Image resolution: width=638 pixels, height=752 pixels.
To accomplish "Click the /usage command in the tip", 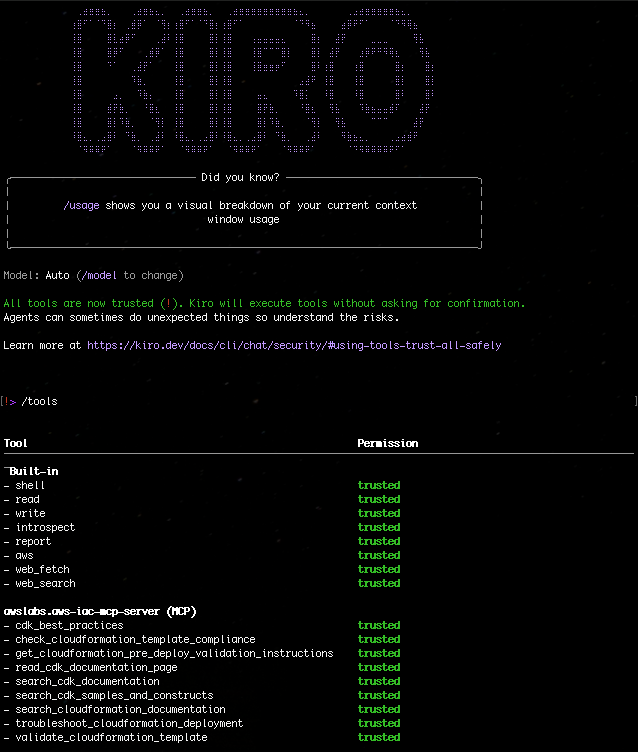I will point(81,205).
